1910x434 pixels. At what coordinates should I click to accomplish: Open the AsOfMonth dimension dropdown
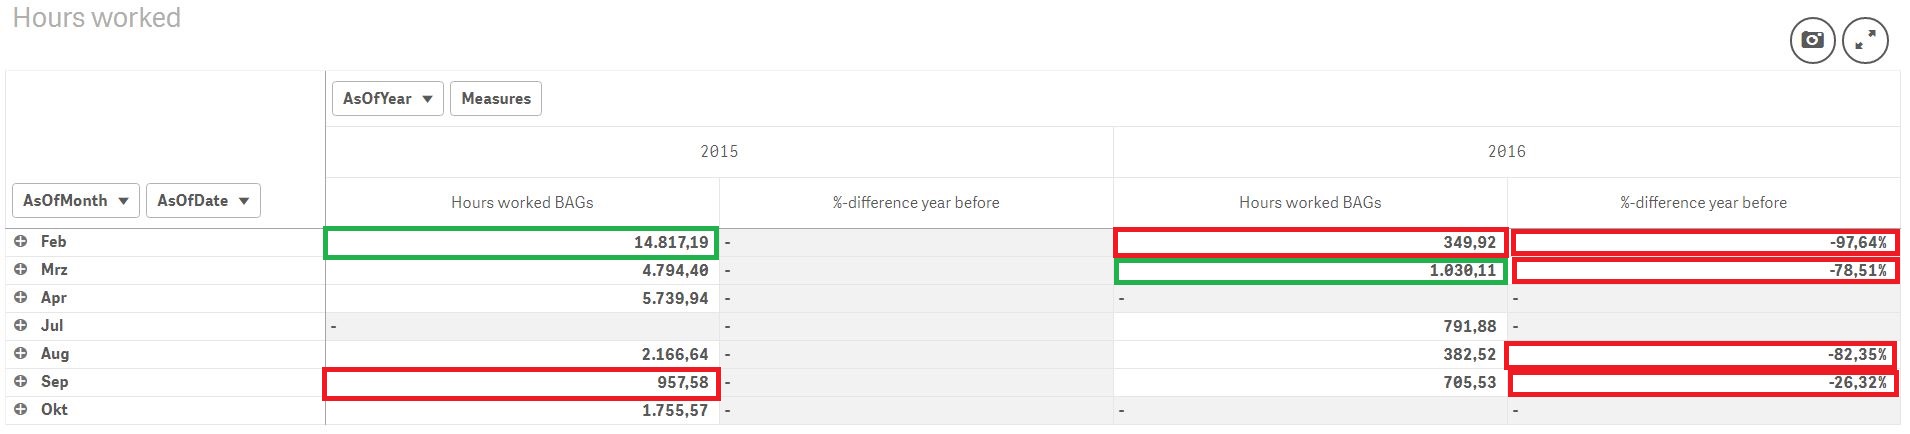76,201
